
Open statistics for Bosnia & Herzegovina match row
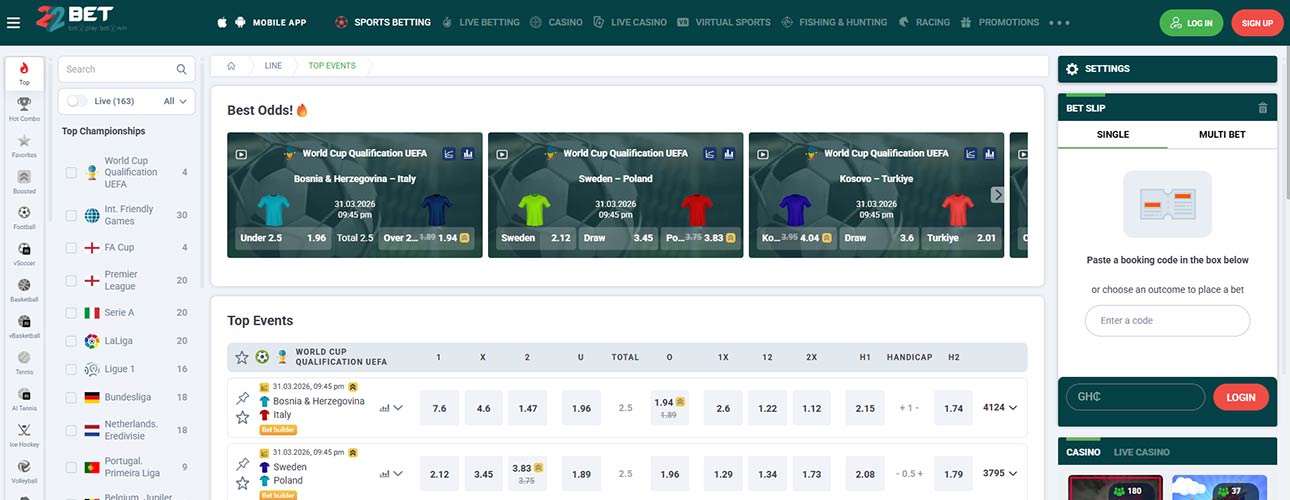pos(384,408)
